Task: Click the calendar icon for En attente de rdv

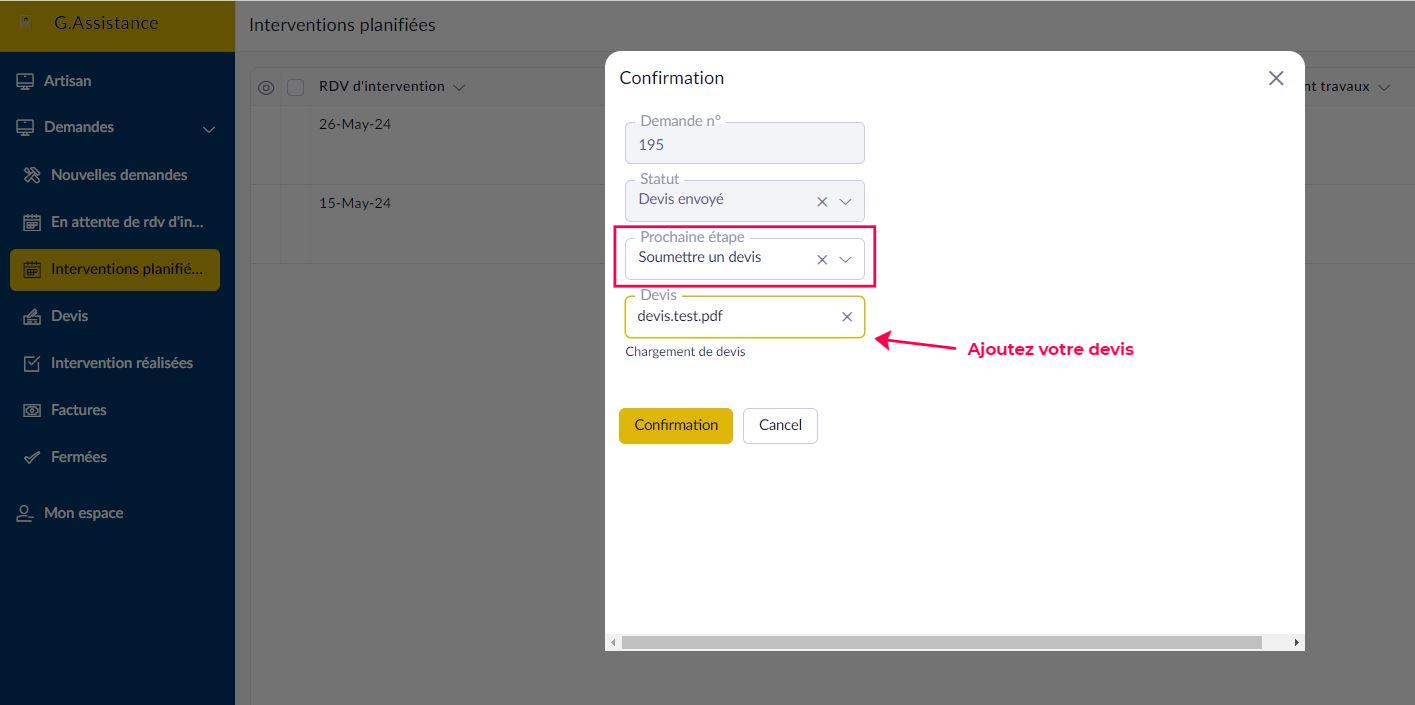Action: 32,222
